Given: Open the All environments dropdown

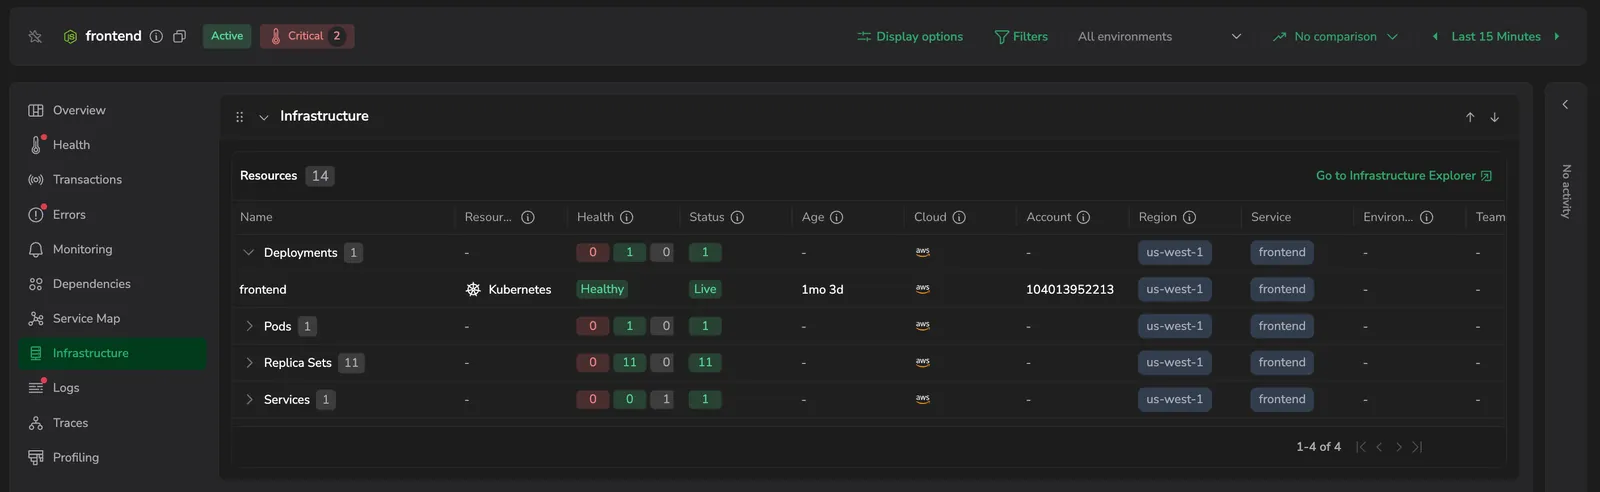Looking at the screenshot, I should coord(1160,36).
